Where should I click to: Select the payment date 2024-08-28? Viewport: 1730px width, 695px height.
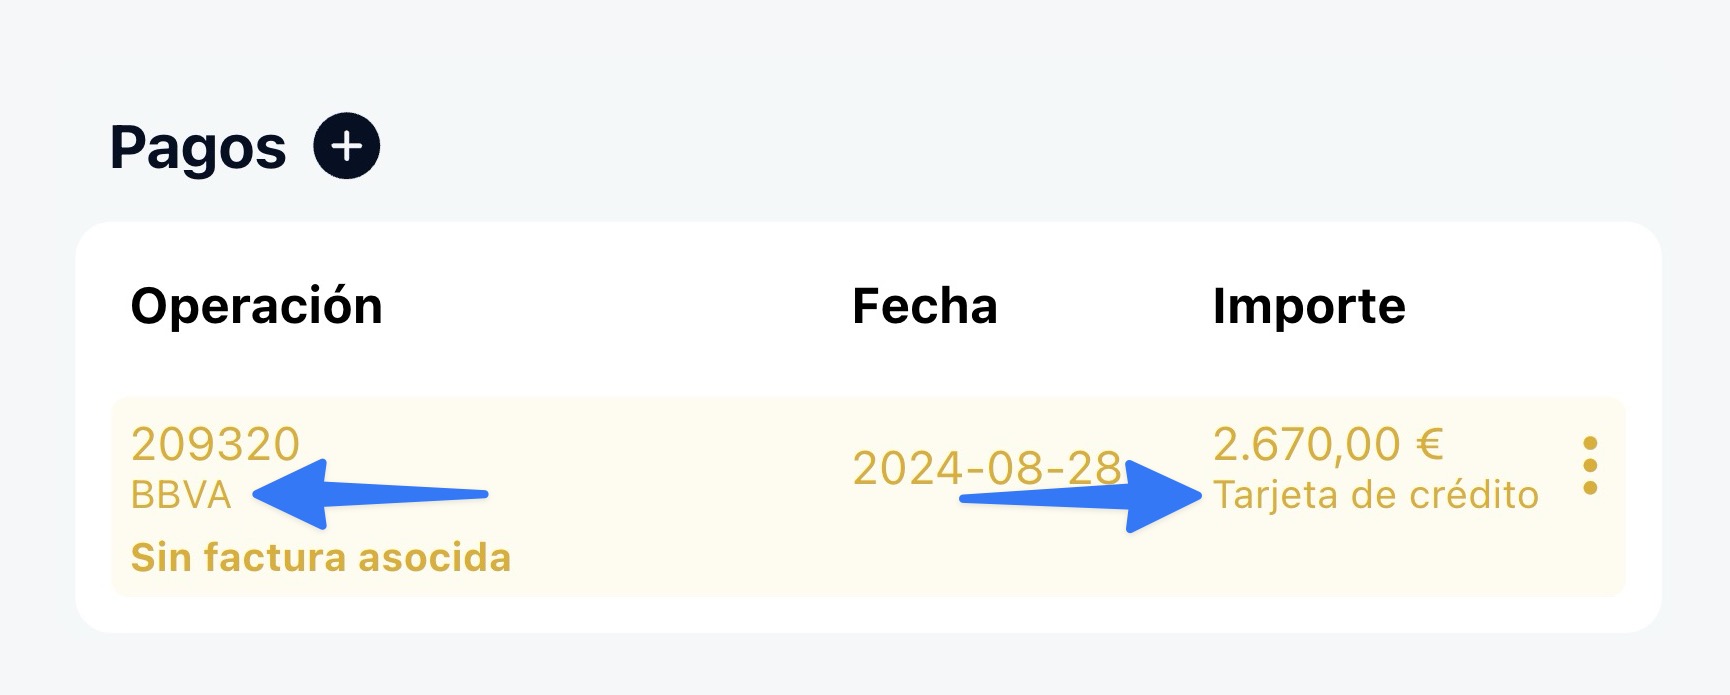click(x=986, y=468)
